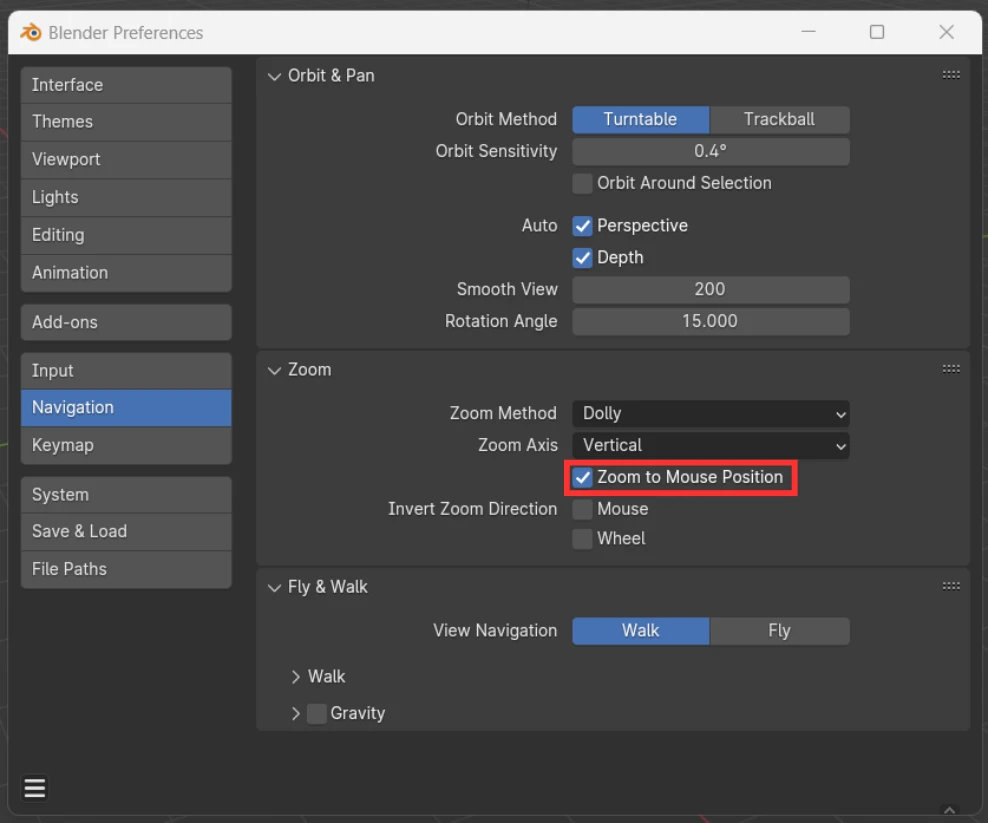Click the Orbit Method label
988x823 pixels.
507,119
